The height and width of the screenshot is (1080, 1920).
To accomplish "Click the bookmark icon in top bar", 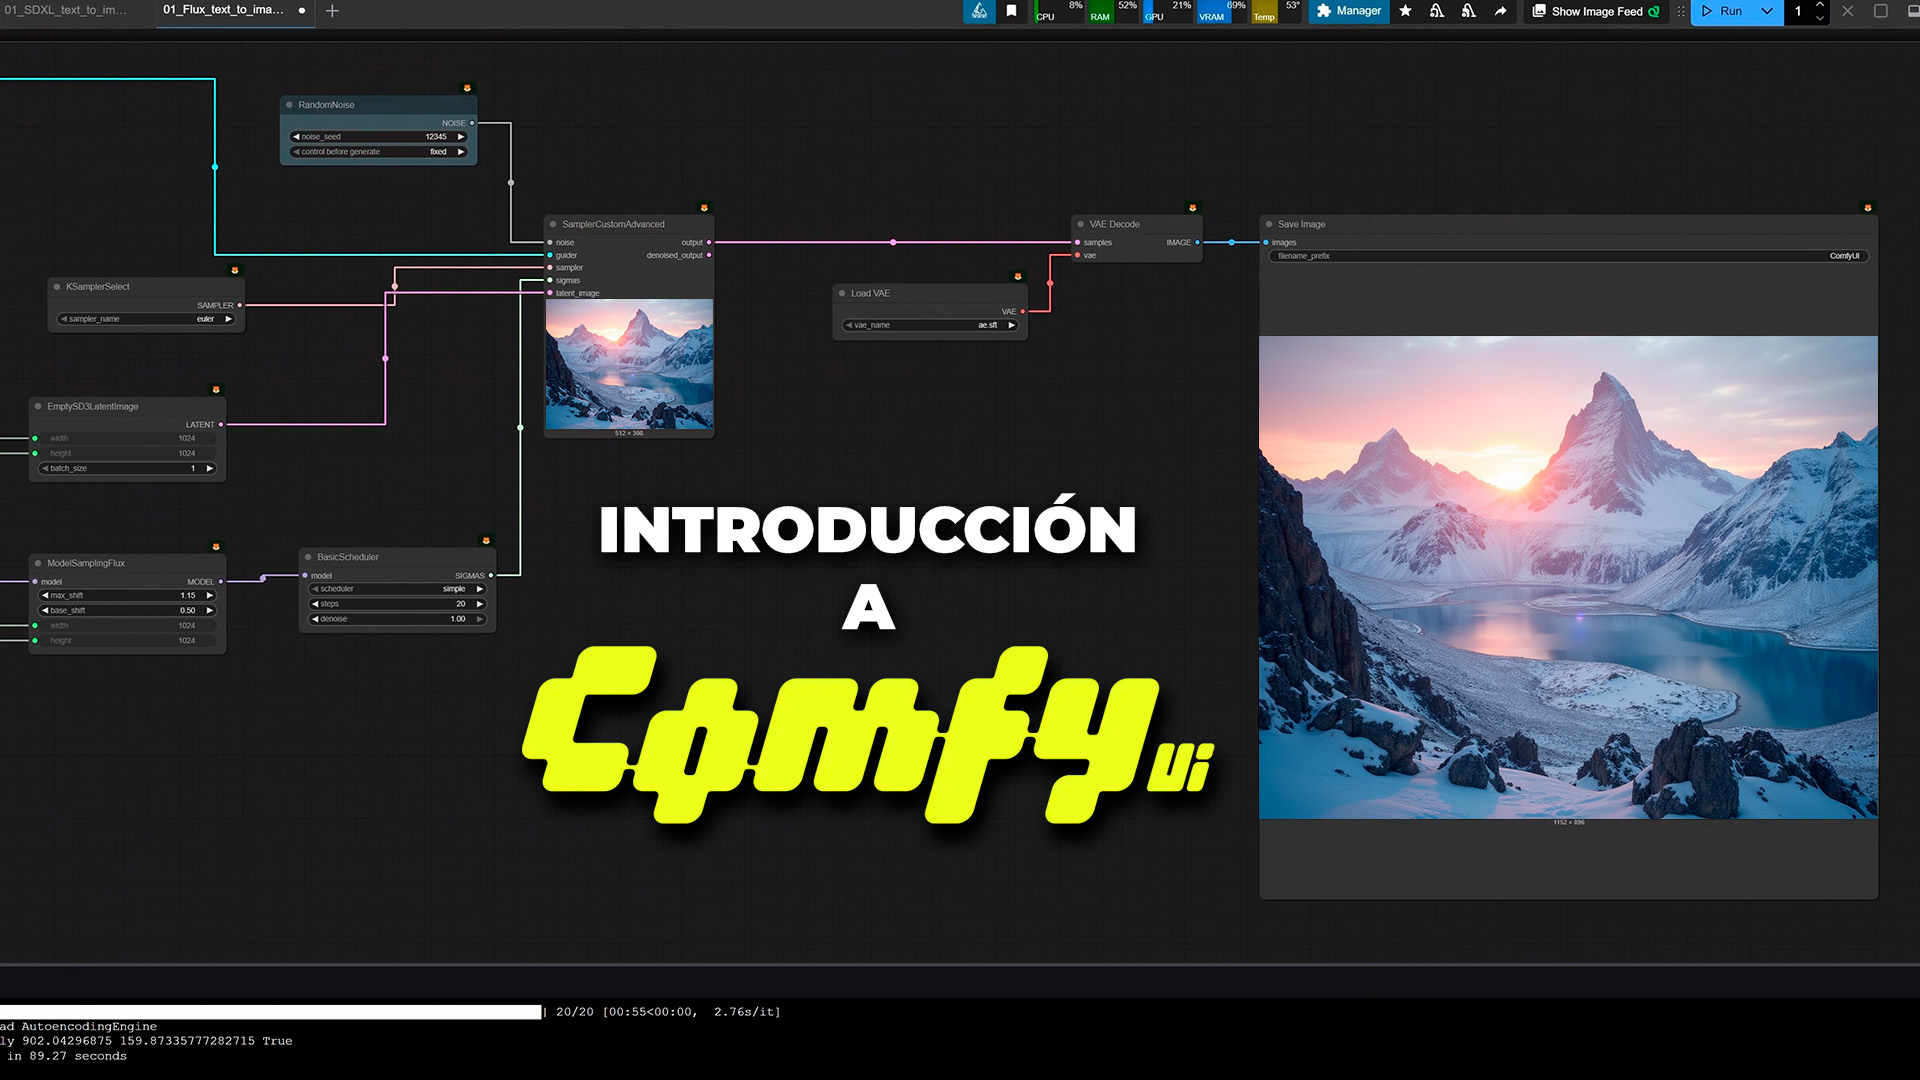I will (1011, 11).
